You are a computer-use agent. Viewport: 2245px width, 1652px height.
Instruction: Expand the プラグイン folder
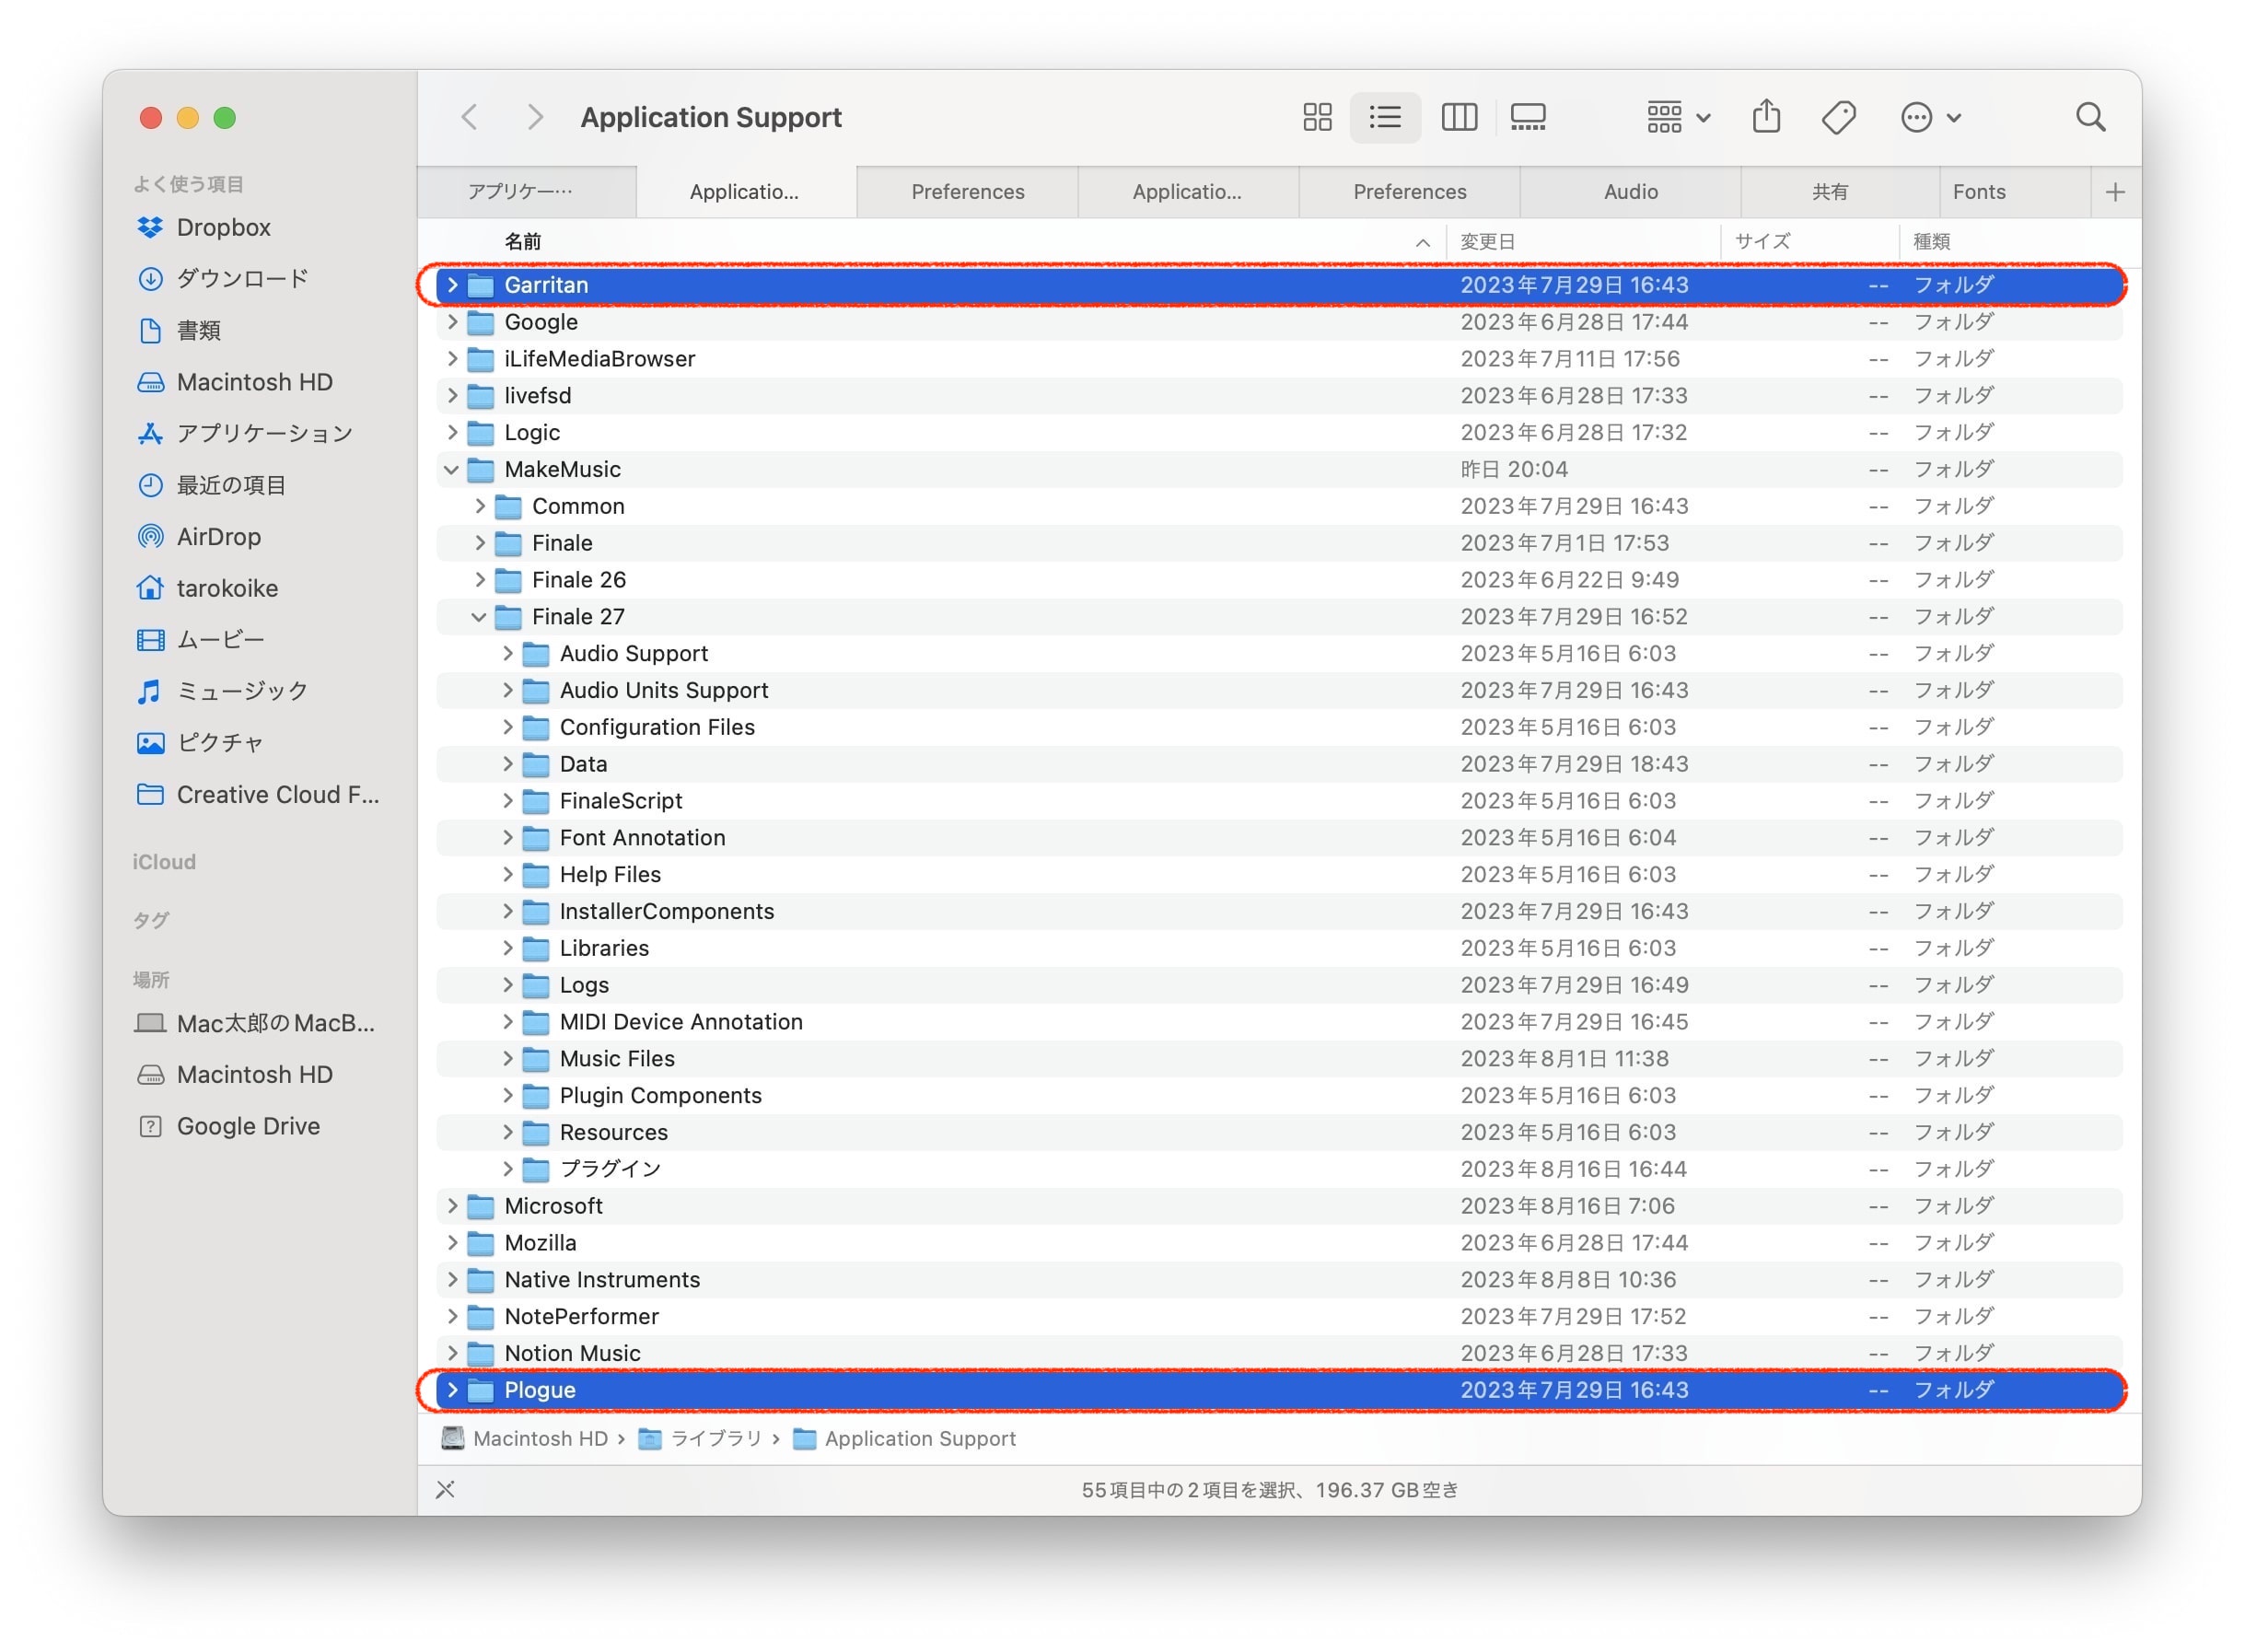[x=507, y=1169]
